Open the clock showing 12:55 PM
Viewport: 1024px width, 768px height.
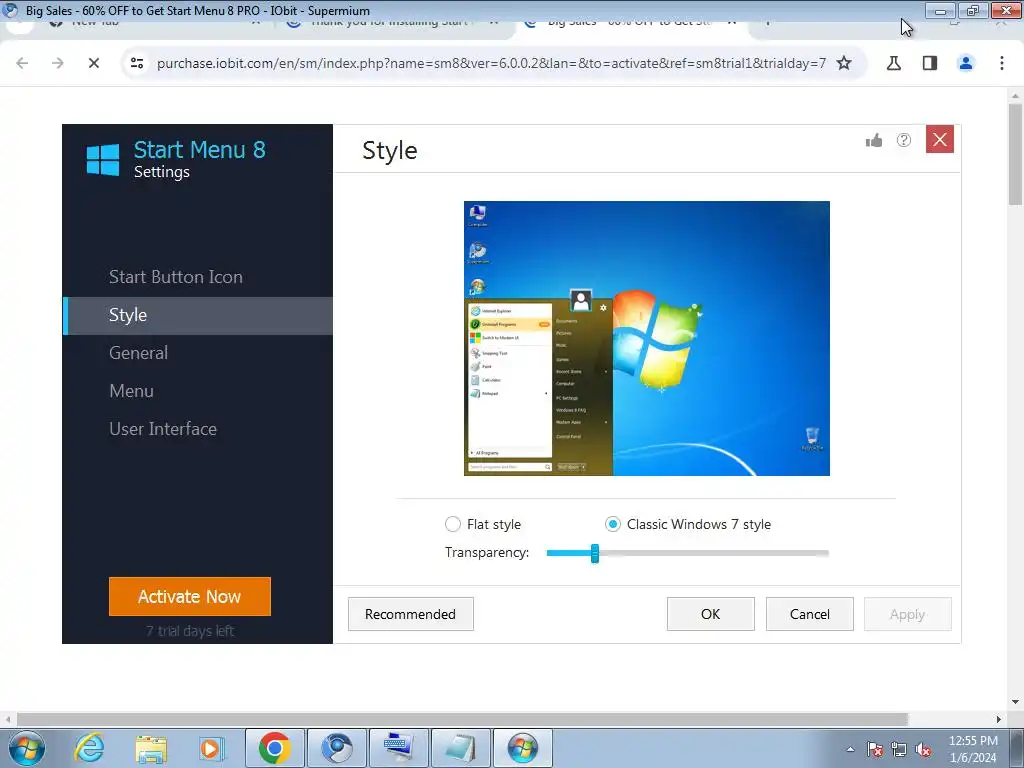[973, 749]
